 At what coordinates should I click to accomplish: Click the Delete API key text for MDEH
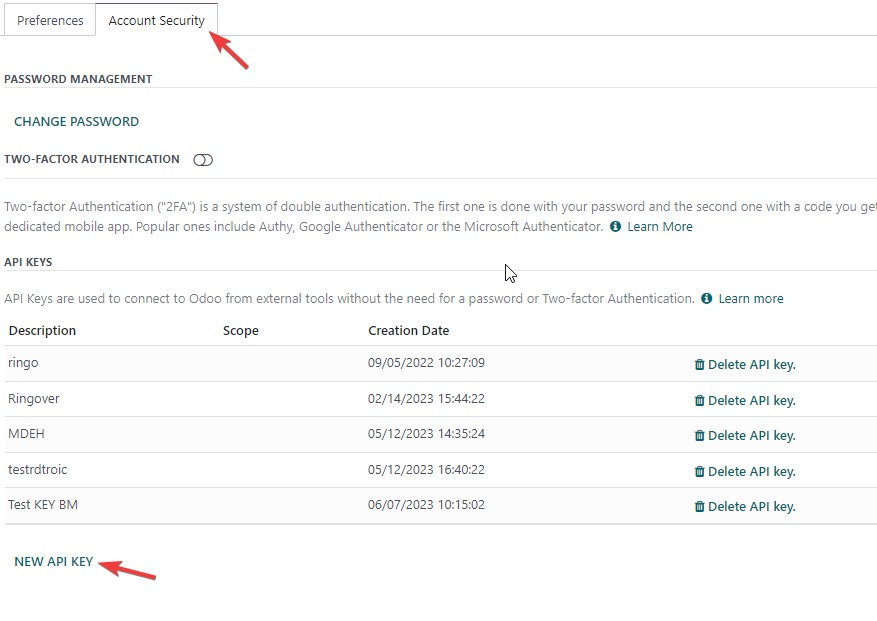click(x=752, y=436)
